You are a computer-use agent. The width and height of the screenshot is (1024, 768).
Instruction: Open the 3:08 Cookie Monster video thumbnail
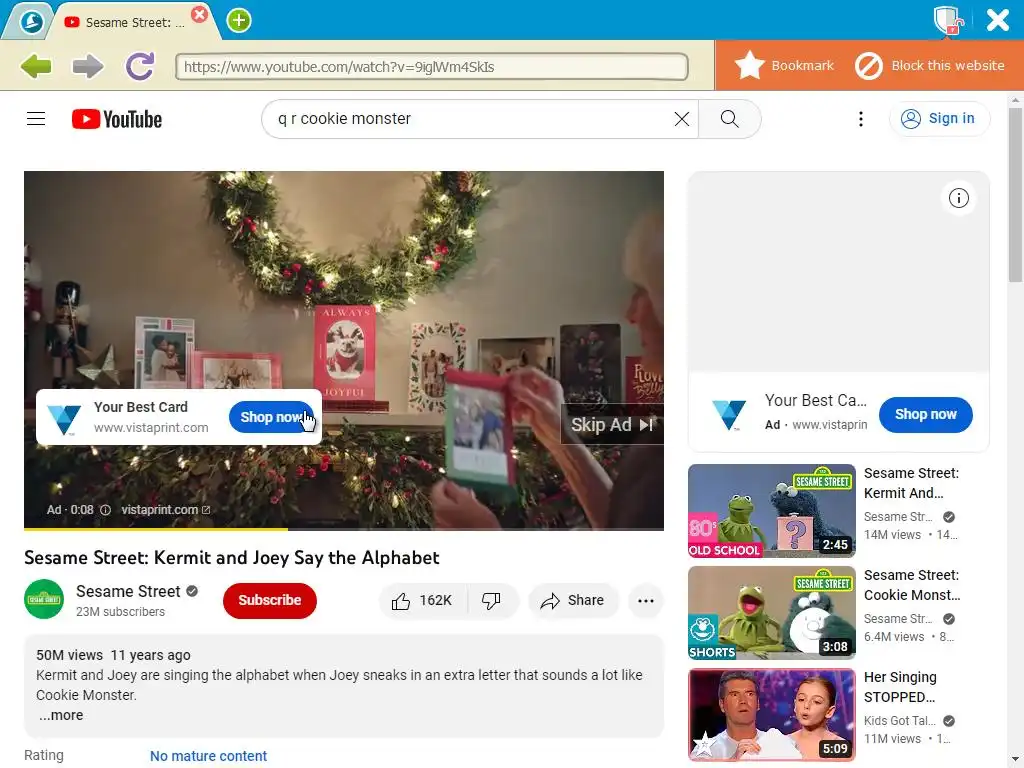(x=771, y=613)
